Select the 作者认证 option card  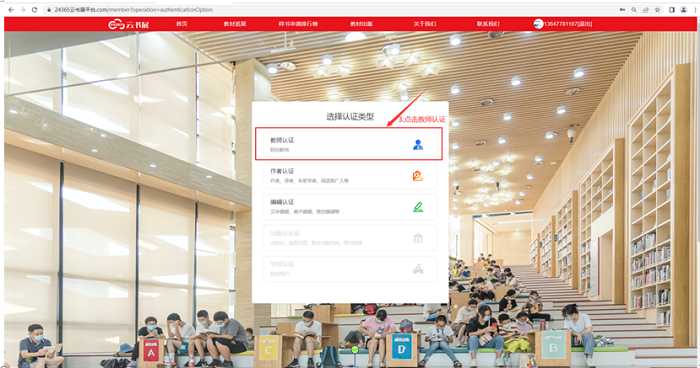pyautogui.click(x=350, y=176)
